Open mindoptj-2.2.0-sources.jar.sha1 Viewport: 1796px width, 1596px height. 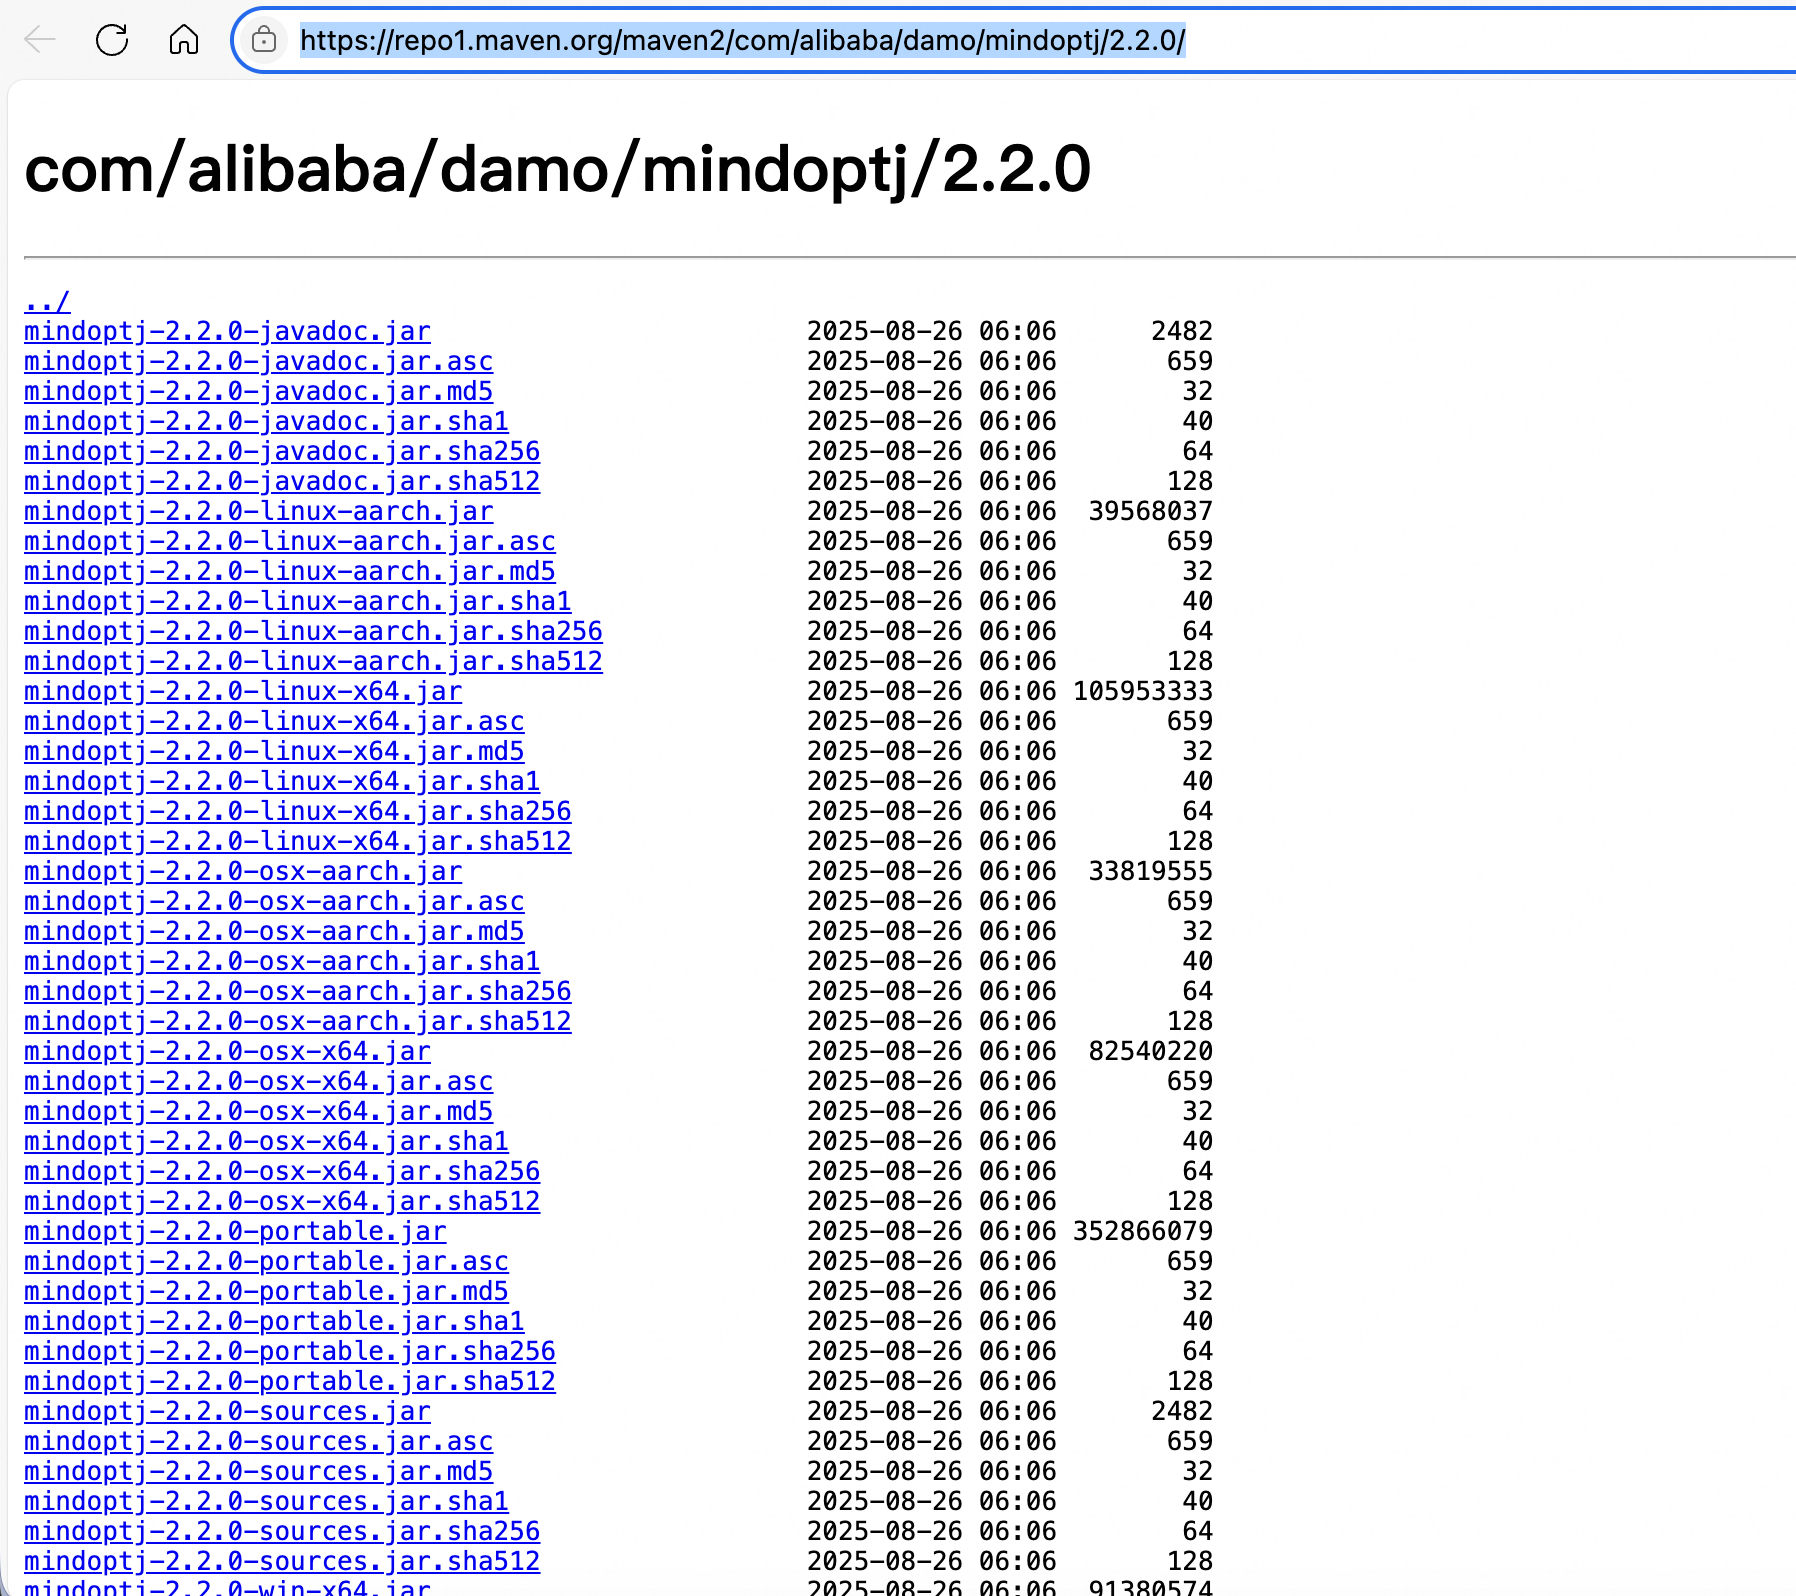(266, 1501)
